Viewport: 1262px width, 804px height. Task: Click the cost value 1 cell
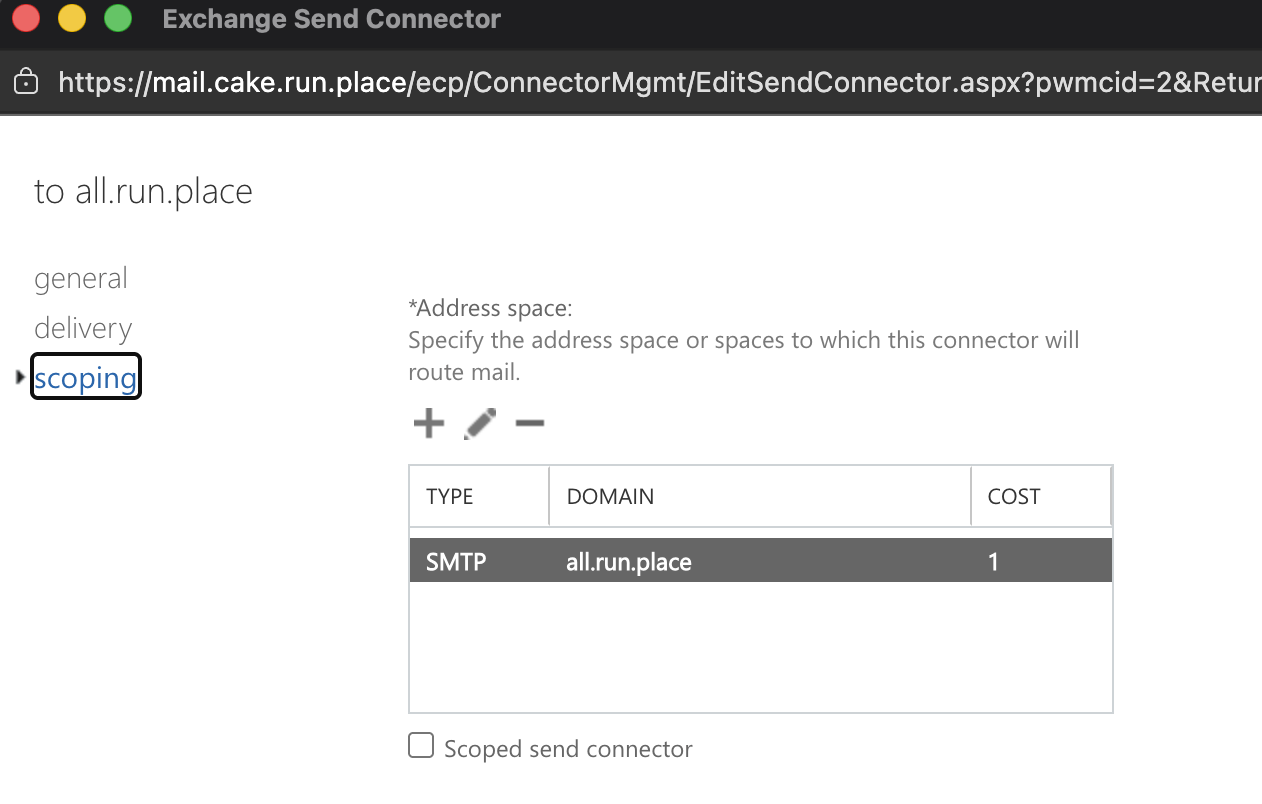pos(994,562)
